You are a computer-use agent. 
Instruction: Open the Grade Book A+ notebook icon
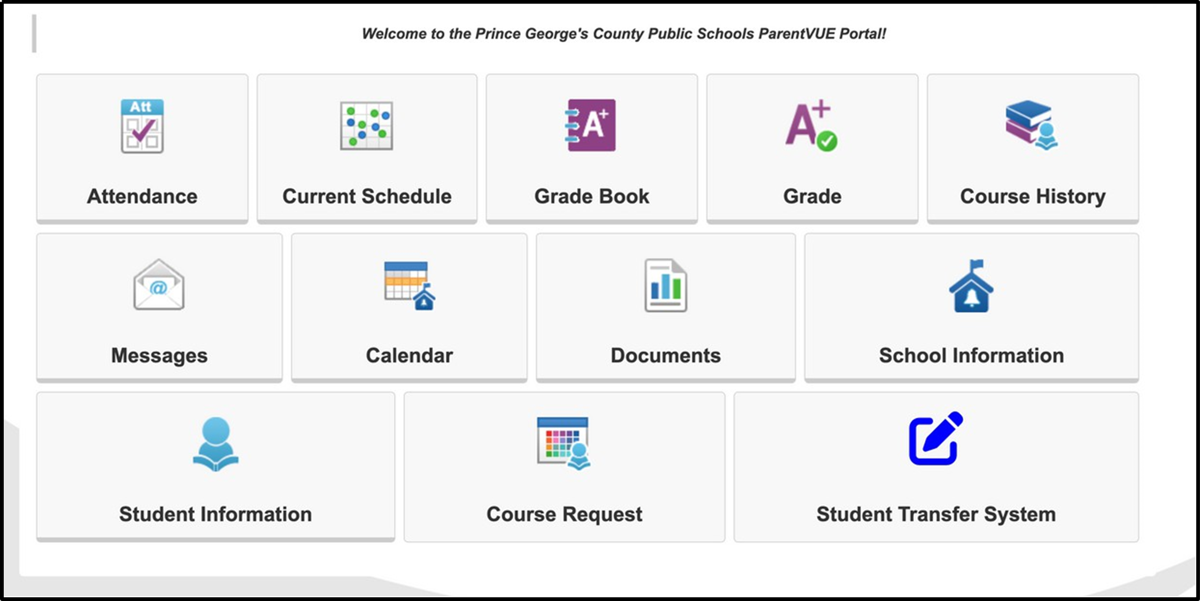click(x=591, y=125)
